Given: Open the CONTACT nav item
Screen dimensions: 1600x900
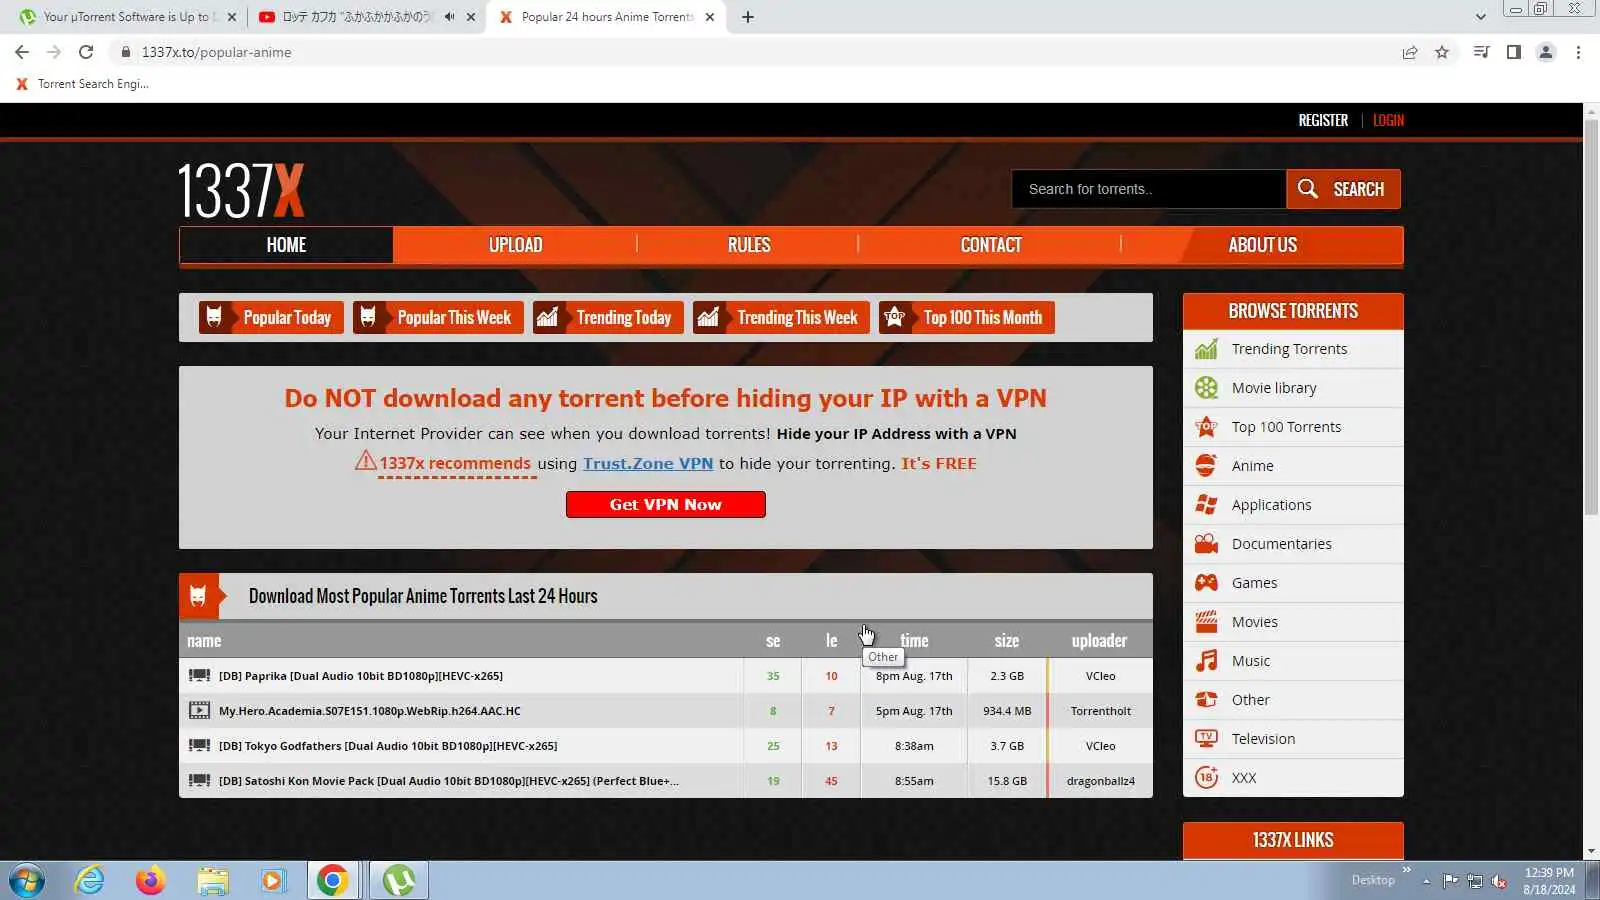Looking at the screenshot, I should click(x=991, y=245).
